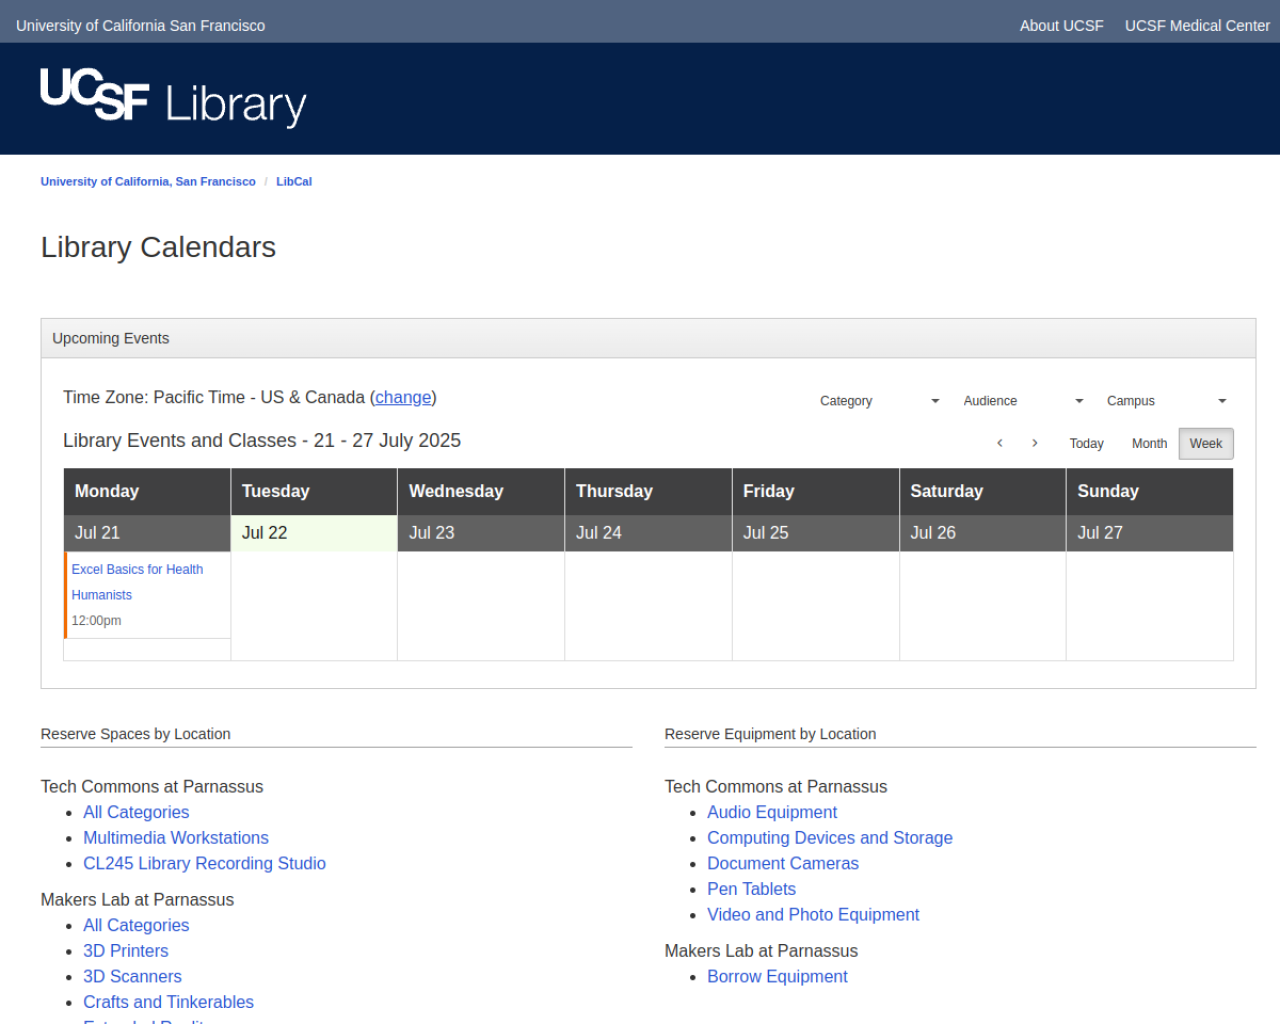Go to previous week arrow
This screenshot has height=1024, width=1280.
[999, 443]
